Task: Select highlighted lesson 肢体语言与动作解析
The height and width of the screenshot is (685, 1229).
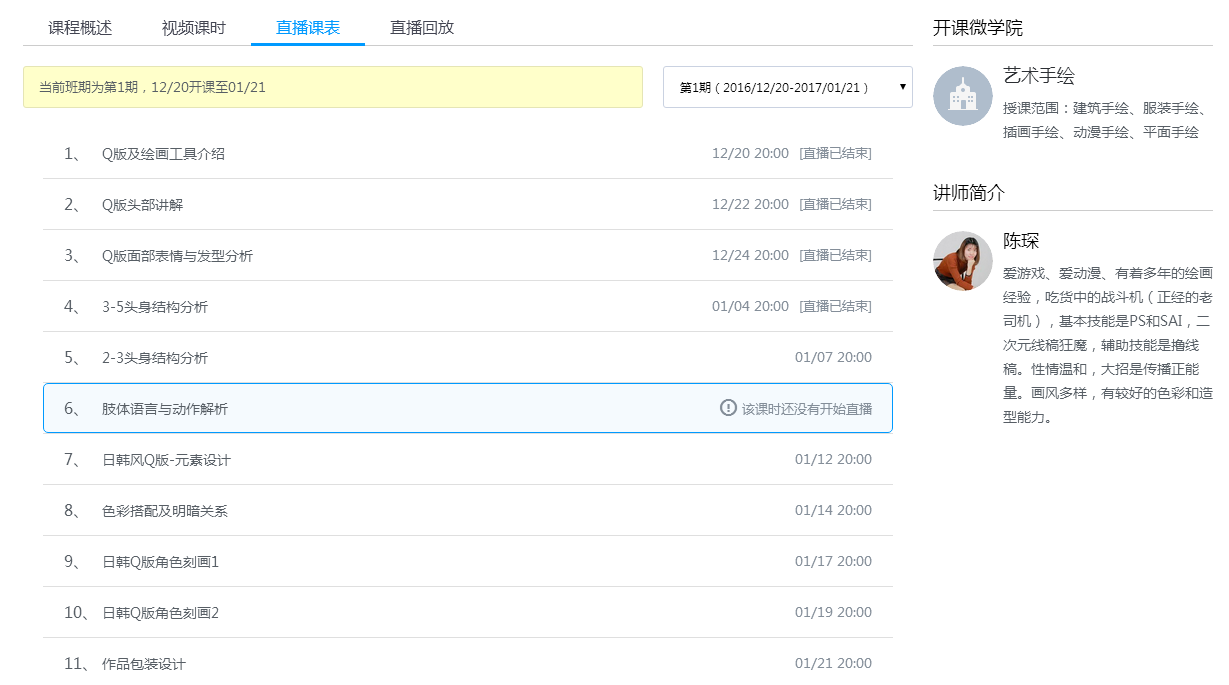Action: (165, 409)
